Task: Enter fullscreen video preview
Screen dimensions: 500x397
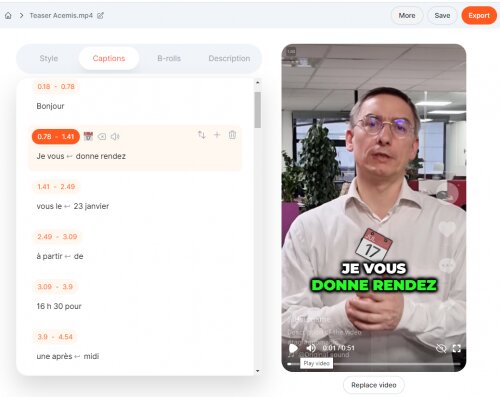Action: click(456, 348)
